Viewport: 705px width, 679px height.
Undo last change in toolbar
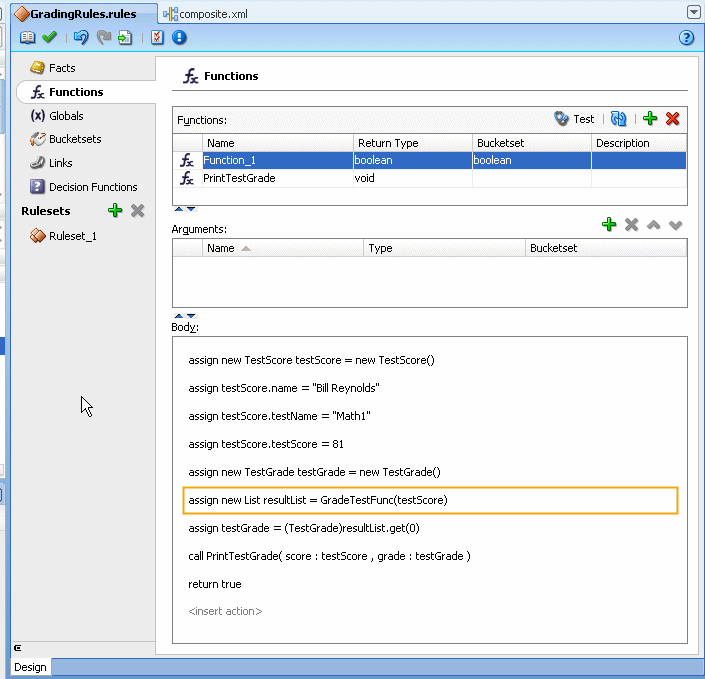tap(81, 37)
